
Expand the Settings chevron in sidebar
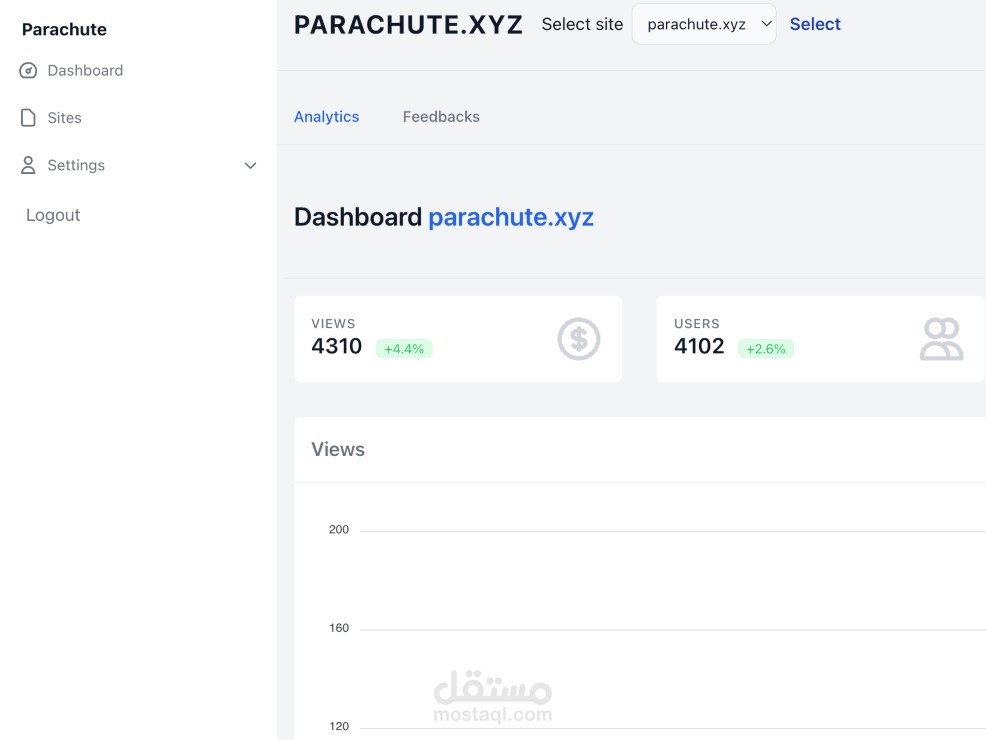pyautogui.click(x=250, y=165)
